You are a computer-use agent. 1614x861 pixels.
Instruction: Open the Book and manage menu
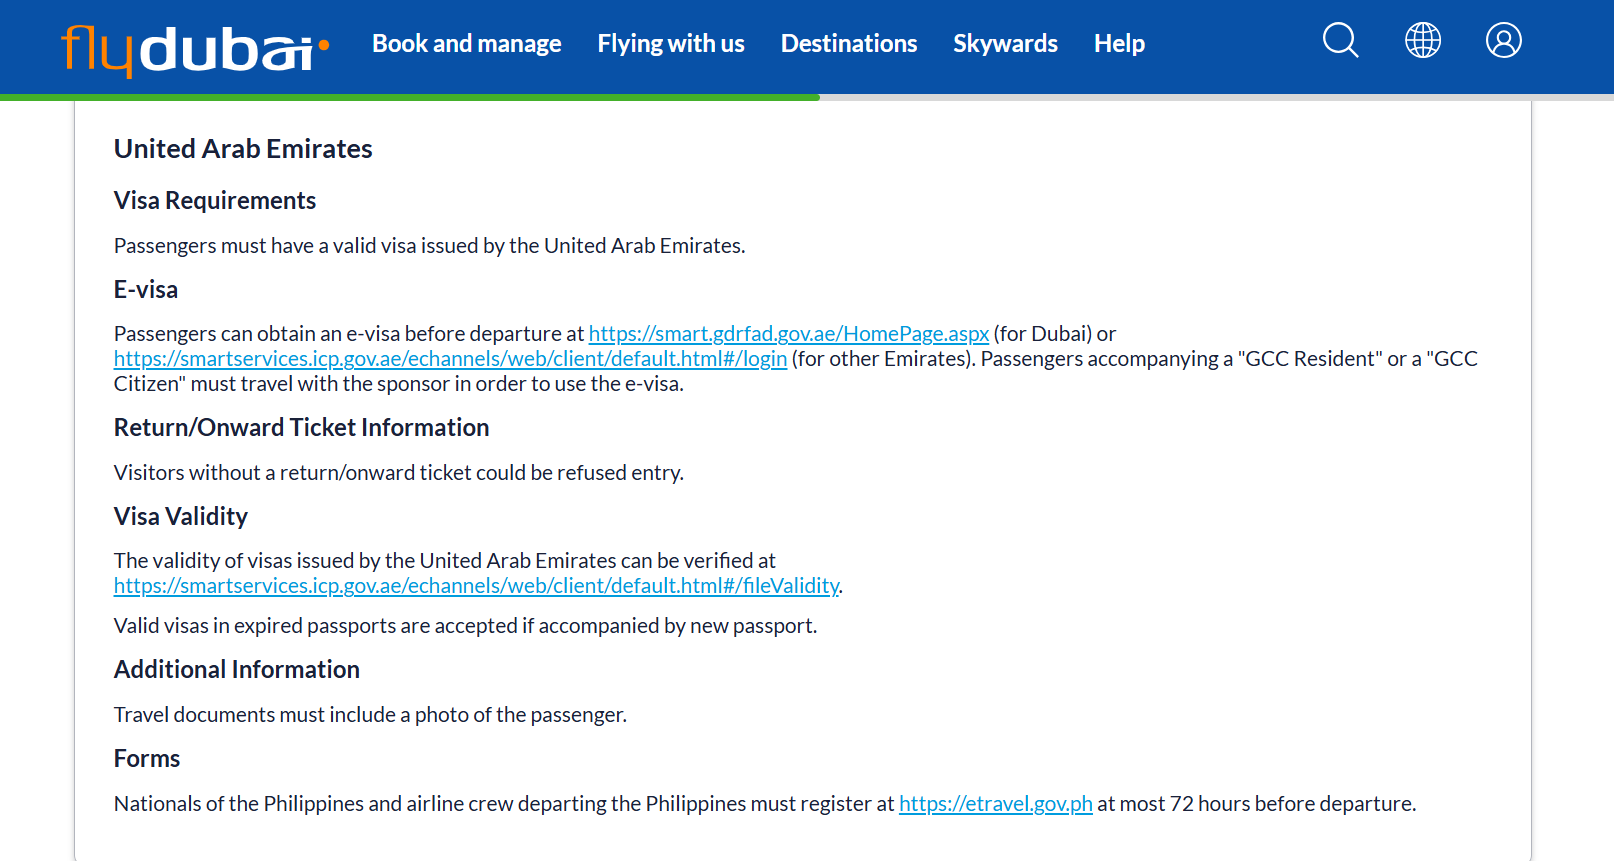[x=466, y=44]
